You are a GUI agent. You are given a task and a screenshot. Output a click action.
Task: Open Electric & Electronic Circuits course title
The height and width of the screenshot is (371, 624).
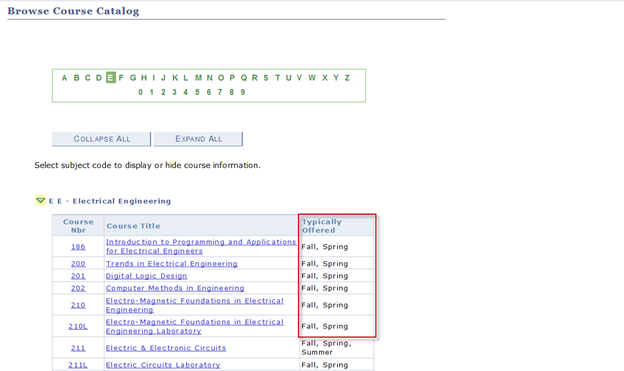166,348
